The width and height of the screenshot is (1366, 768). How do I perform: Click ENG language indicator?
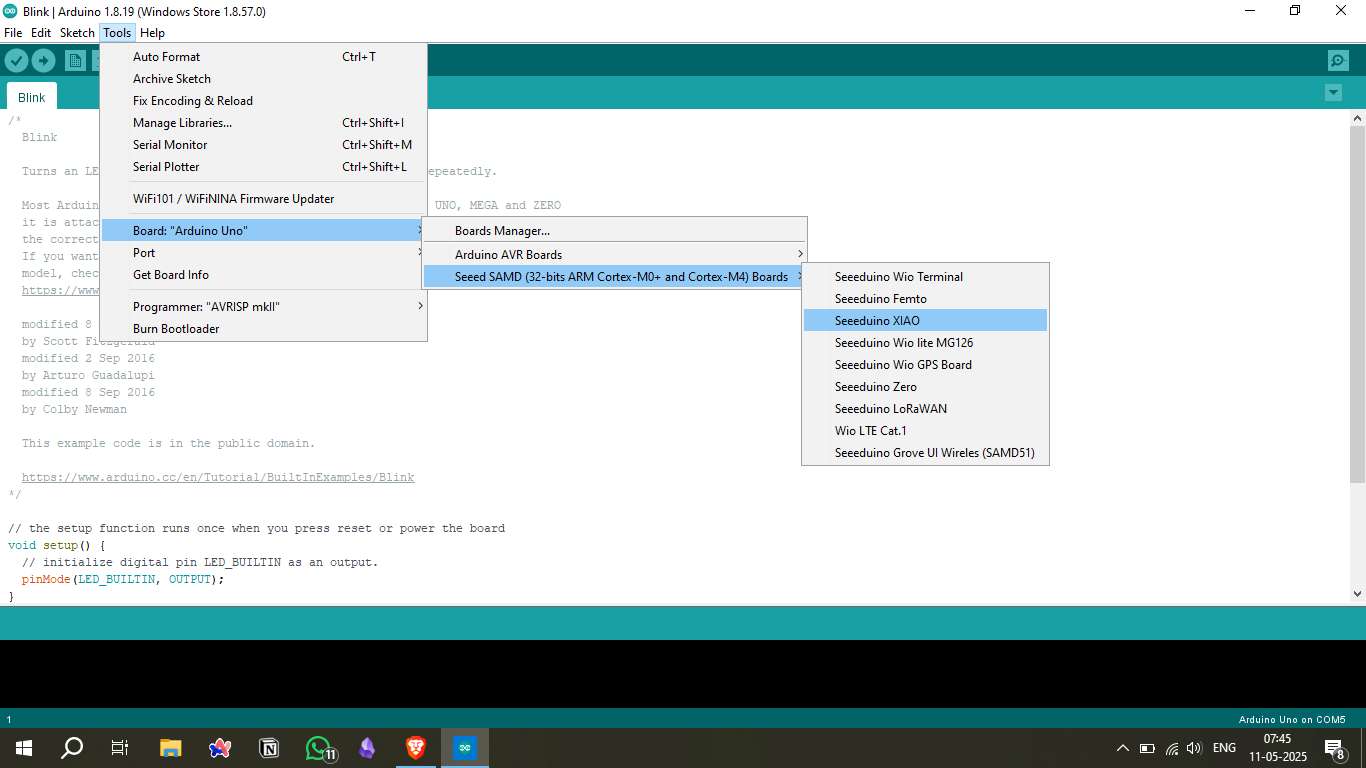(1224, 748)
